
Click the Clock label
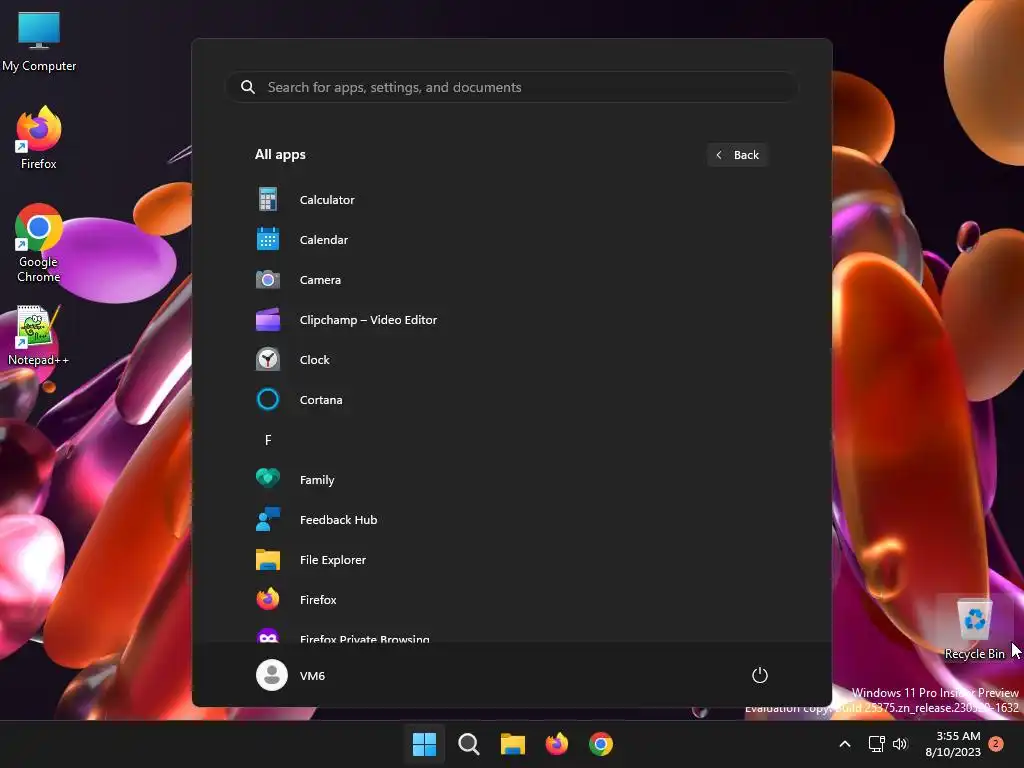[x=314, y=360]
